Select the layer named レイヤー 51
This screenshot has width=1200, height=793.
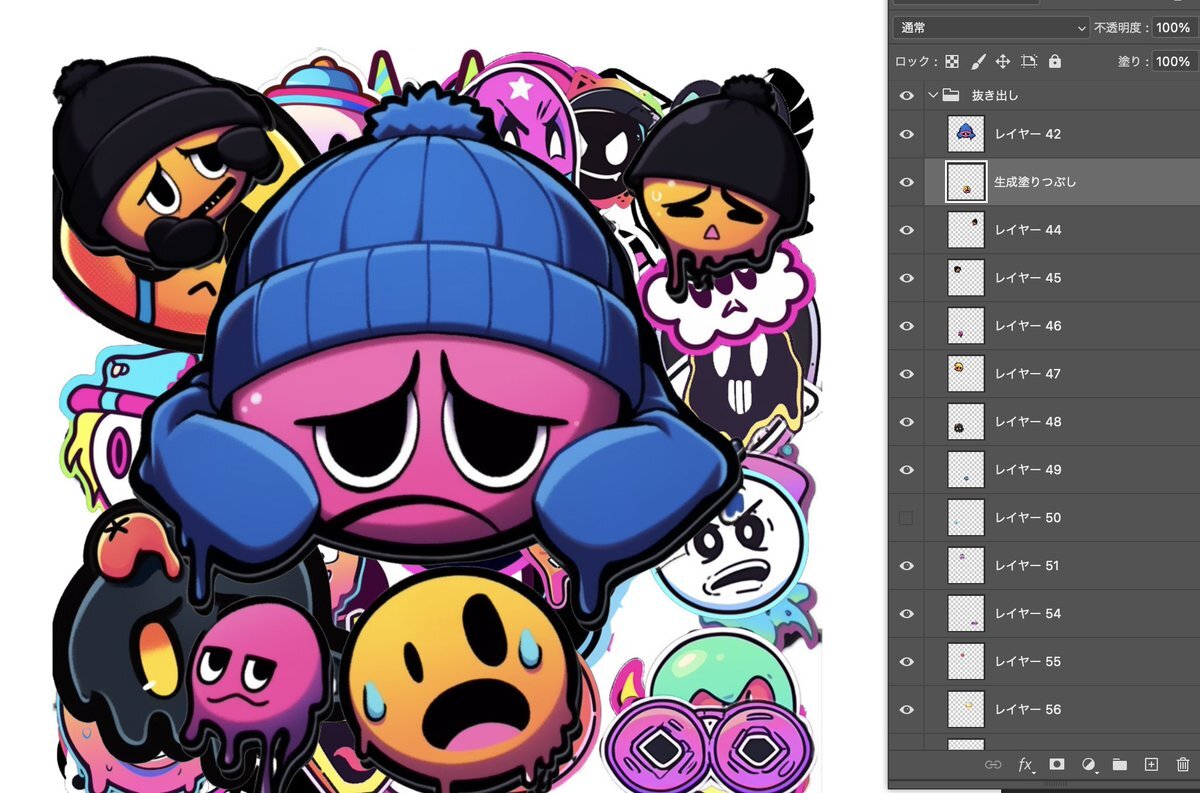click(1028, 566)
